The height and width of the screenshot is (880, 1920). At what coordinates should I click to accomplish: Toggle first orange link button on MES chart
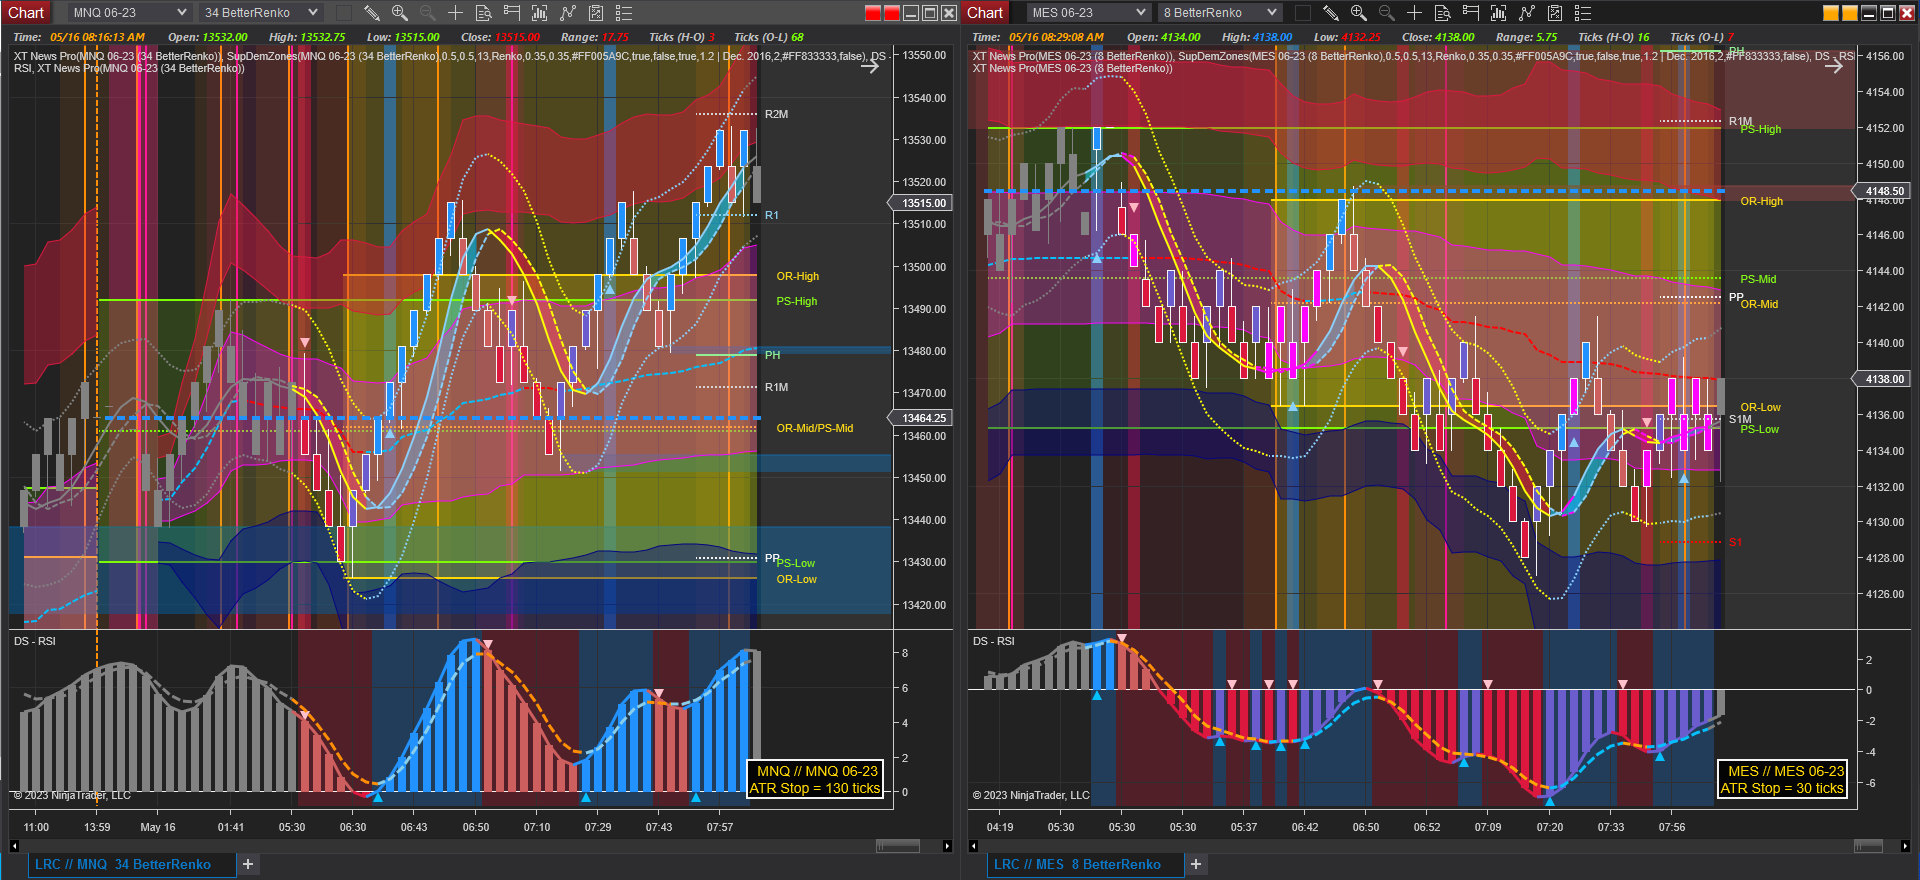coord(1831,13)
